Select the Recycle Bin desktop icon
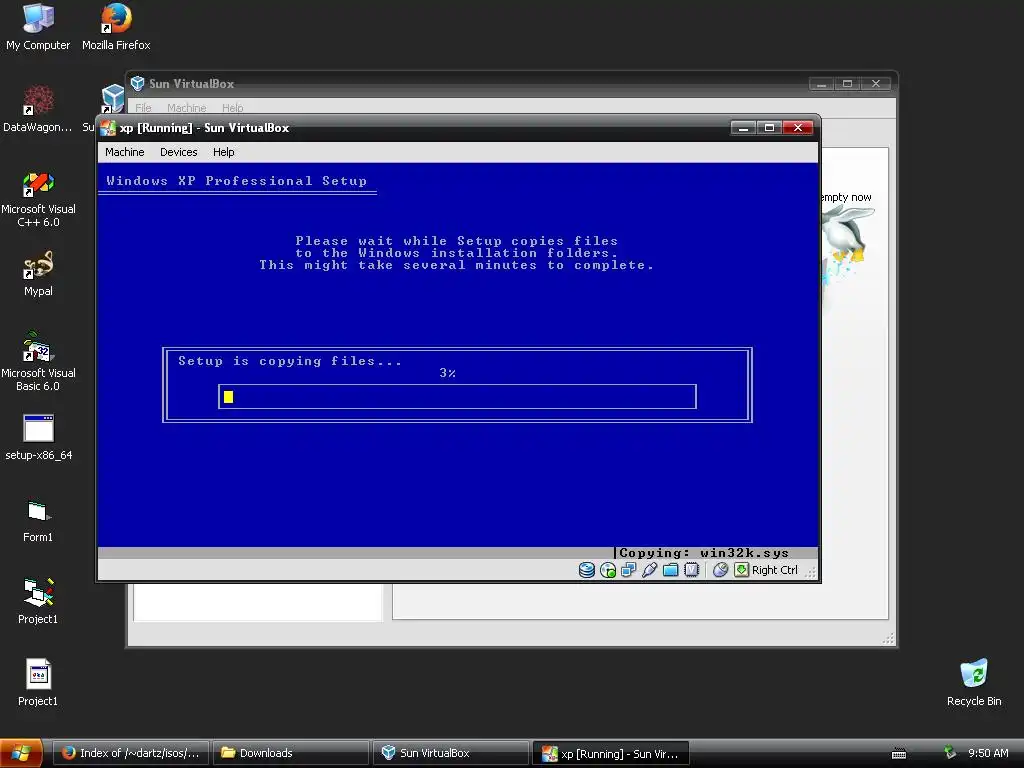This screenshot has height=768, width=1024. (974, 682)
